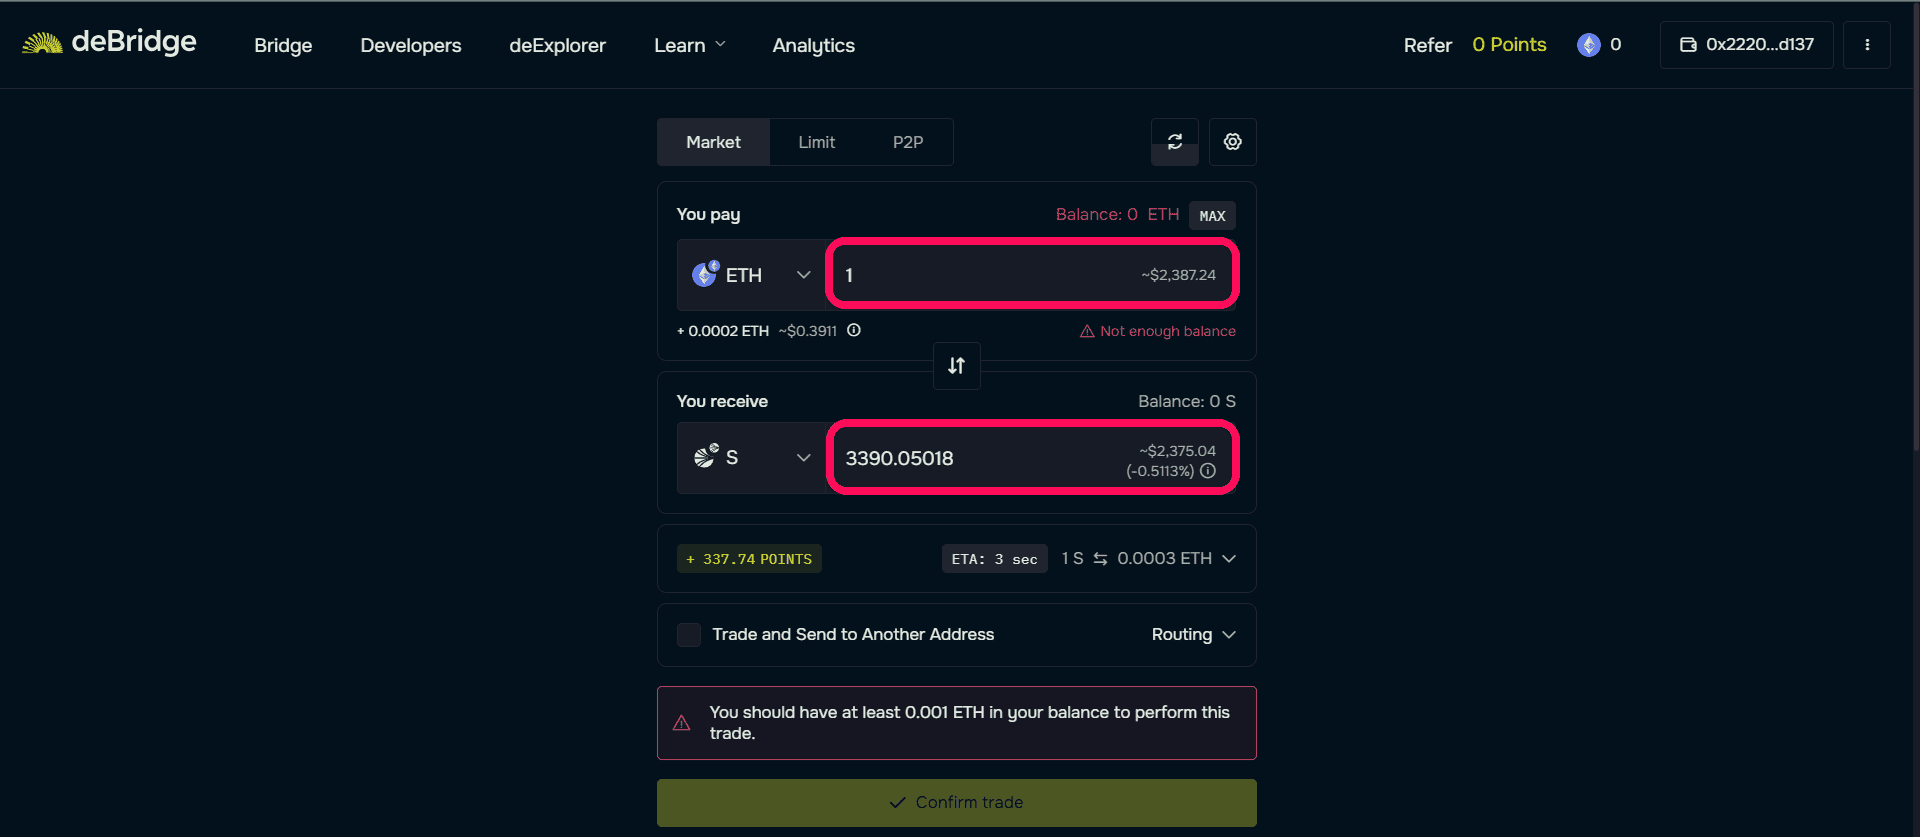Click the Balance: 0 ETH text
The image size is (1920, 837).
[x=1117, y=214]
